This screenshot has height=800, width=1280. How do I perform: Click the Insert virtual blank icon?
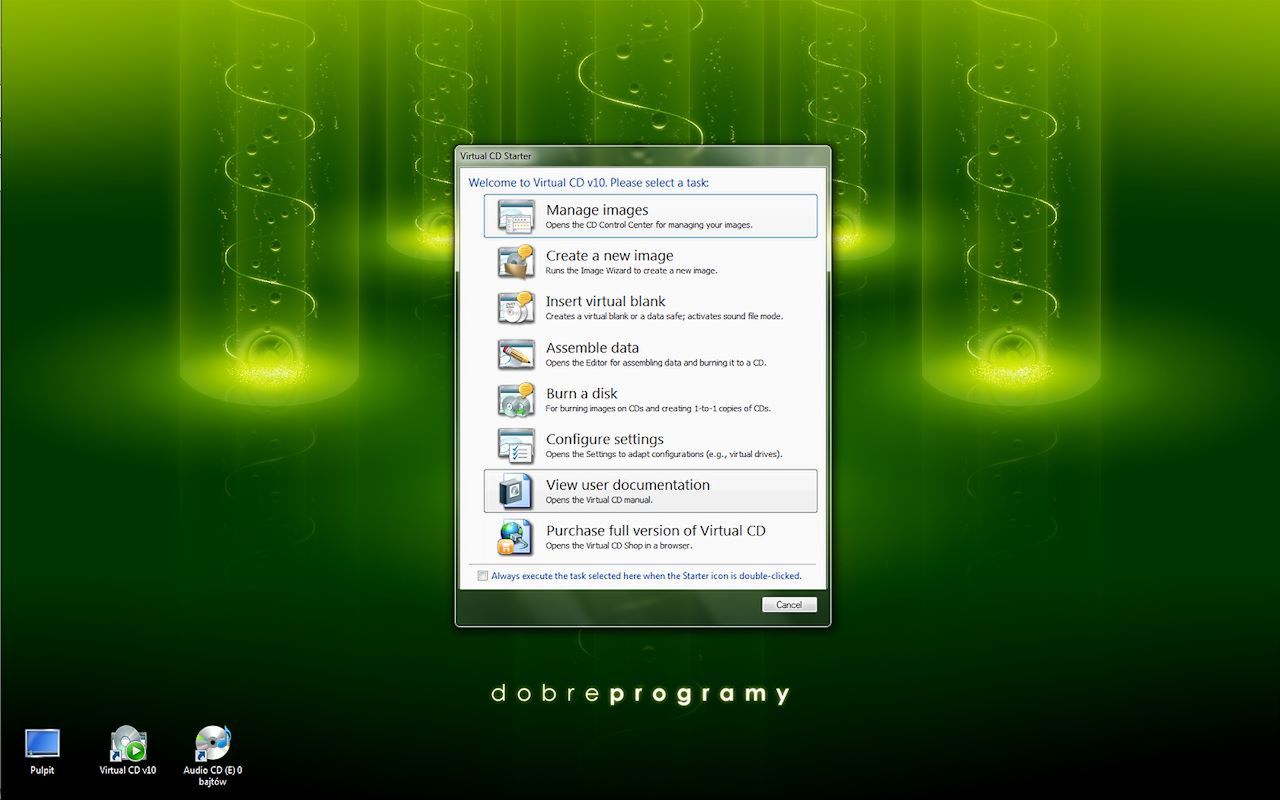(x=516, y=307)
